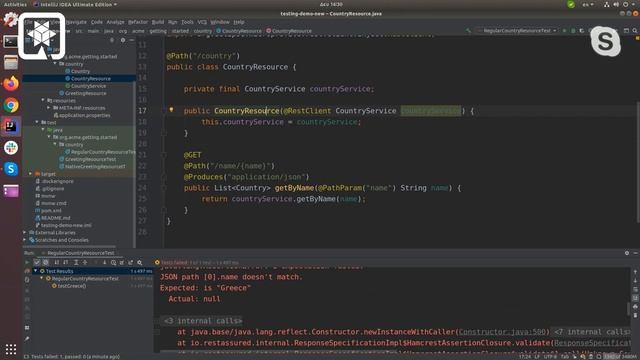Sort test results by duration
This screenshot has width=640, height=360.
66,262
